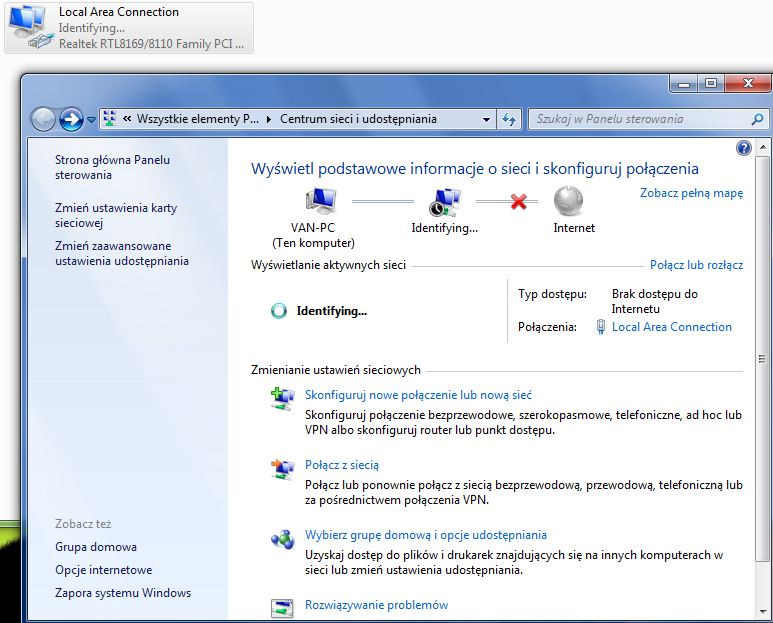
Task: Maximize the Control Panel window
Action: click(710, 83)
